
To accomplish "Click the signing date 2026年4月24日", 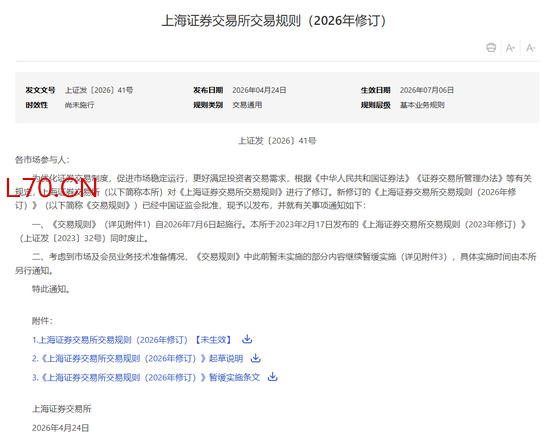I will coord(61,428).
